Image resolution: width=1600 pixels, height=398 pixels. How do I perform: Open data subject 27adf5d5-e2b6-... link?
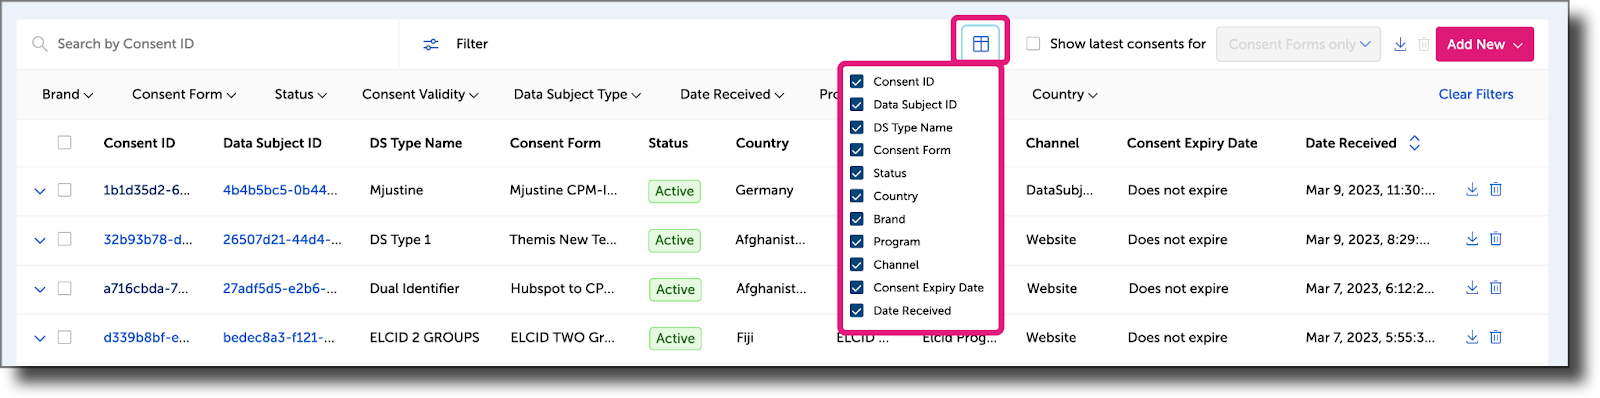point(280,288)
